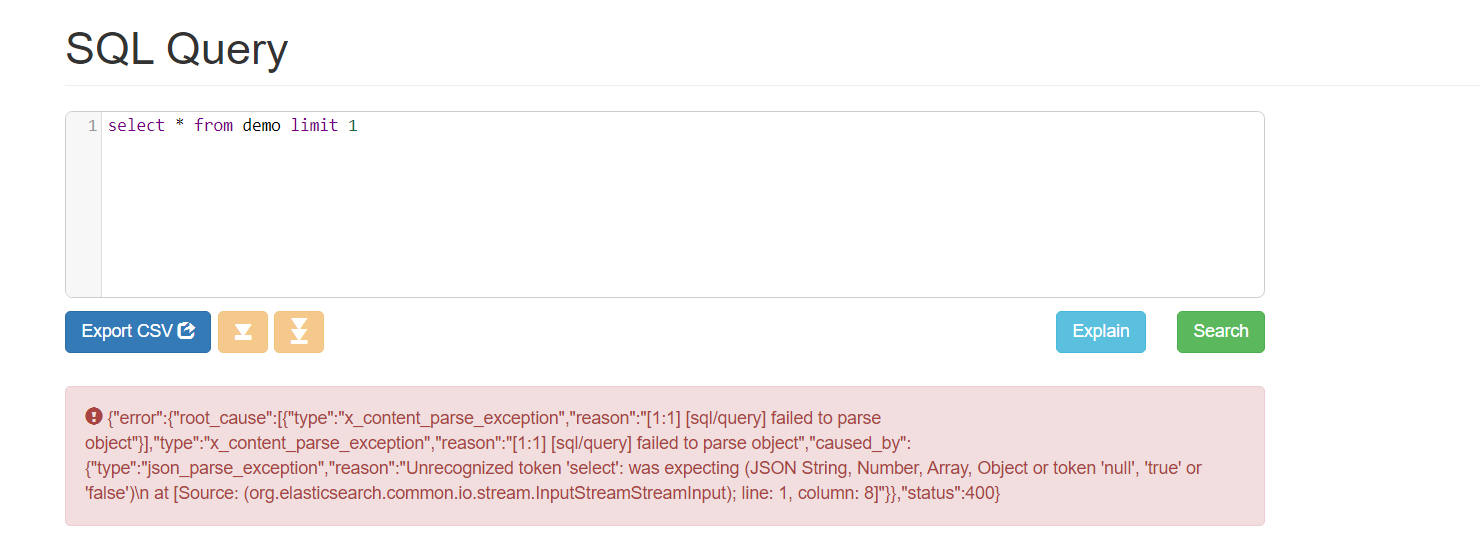Place cursor on the 'limit' keyword
1480x541 pixels.
314,126
